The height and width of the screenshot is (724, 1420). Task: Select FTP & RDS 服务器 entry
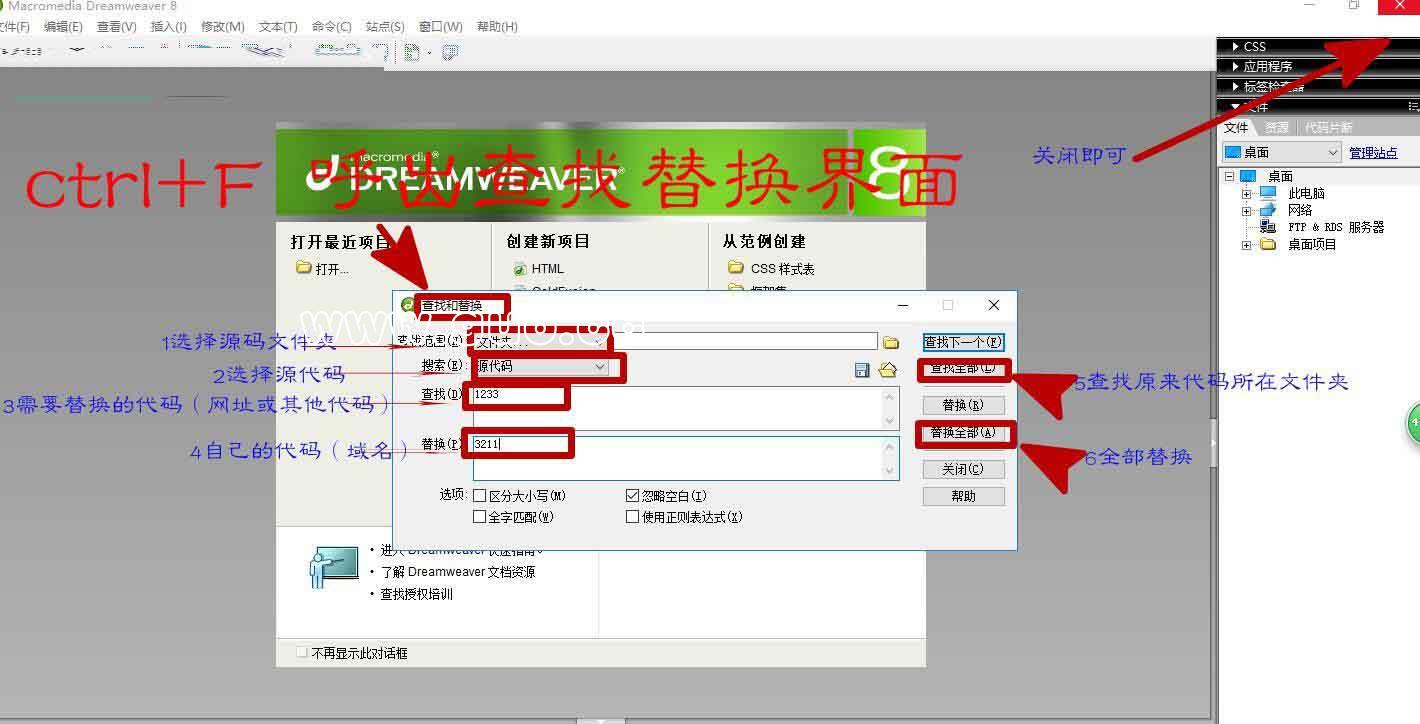(x=1336, y=227)
